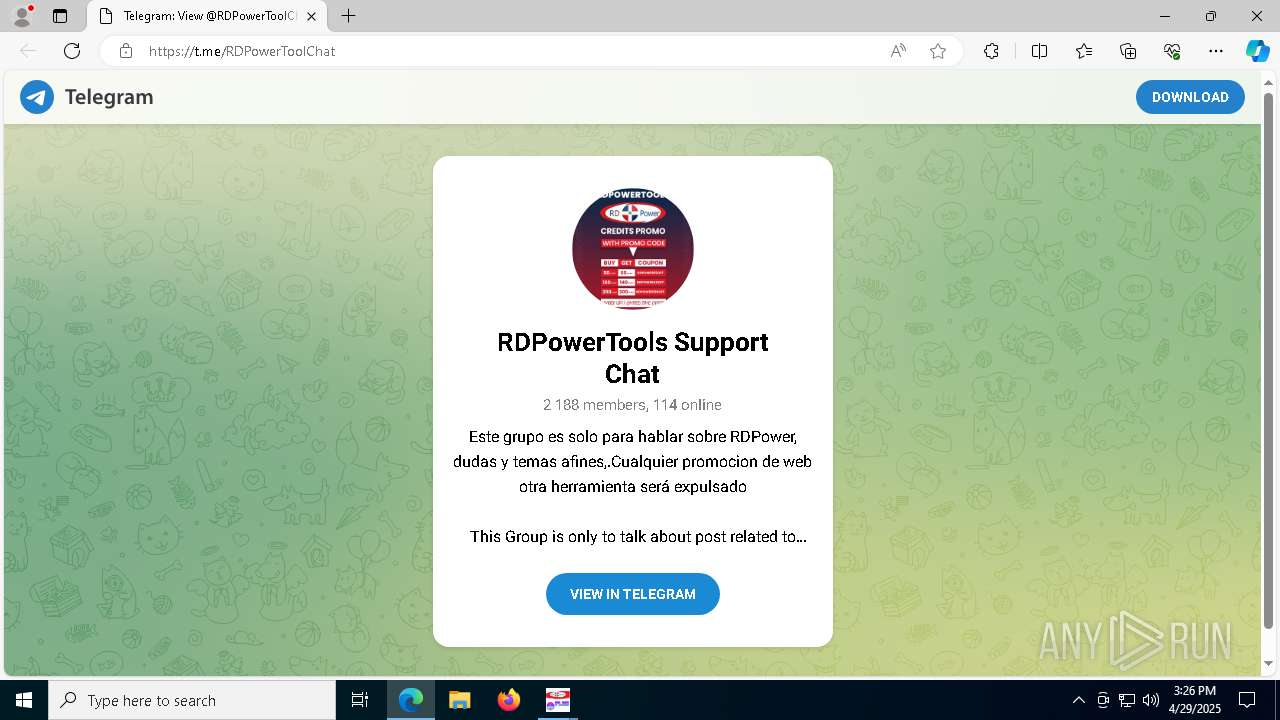
Task: Open the Copilot sidebar icon
Action: [x=1257, y=51]
